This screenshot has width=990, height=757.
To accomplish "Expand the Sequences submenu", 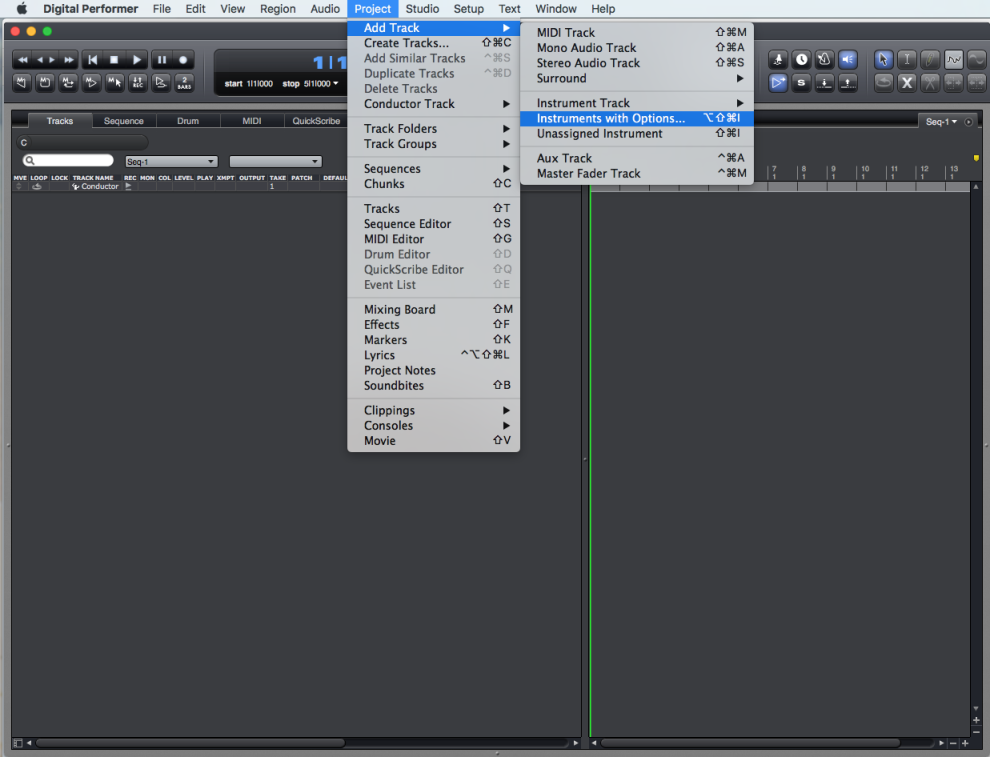I will click(x=434, y=169).
